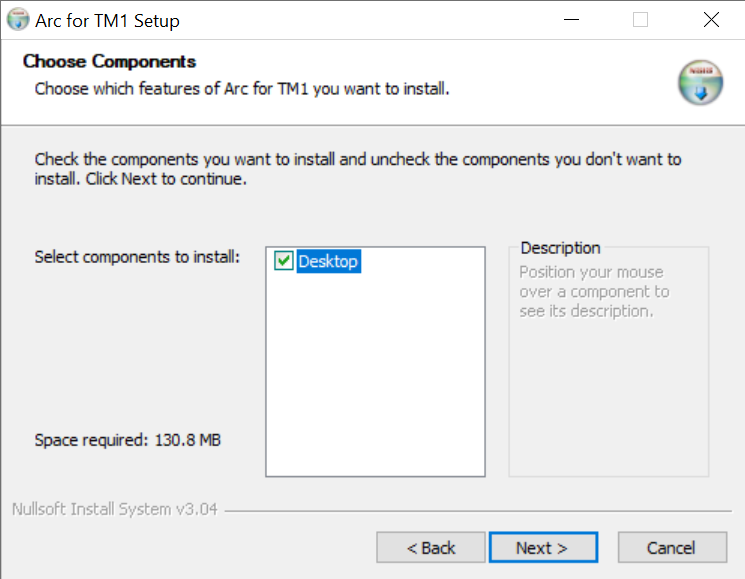Uncheck the Desktop component checkbox
This screenshot has width=745, height=579.
(x=283, y=262)
